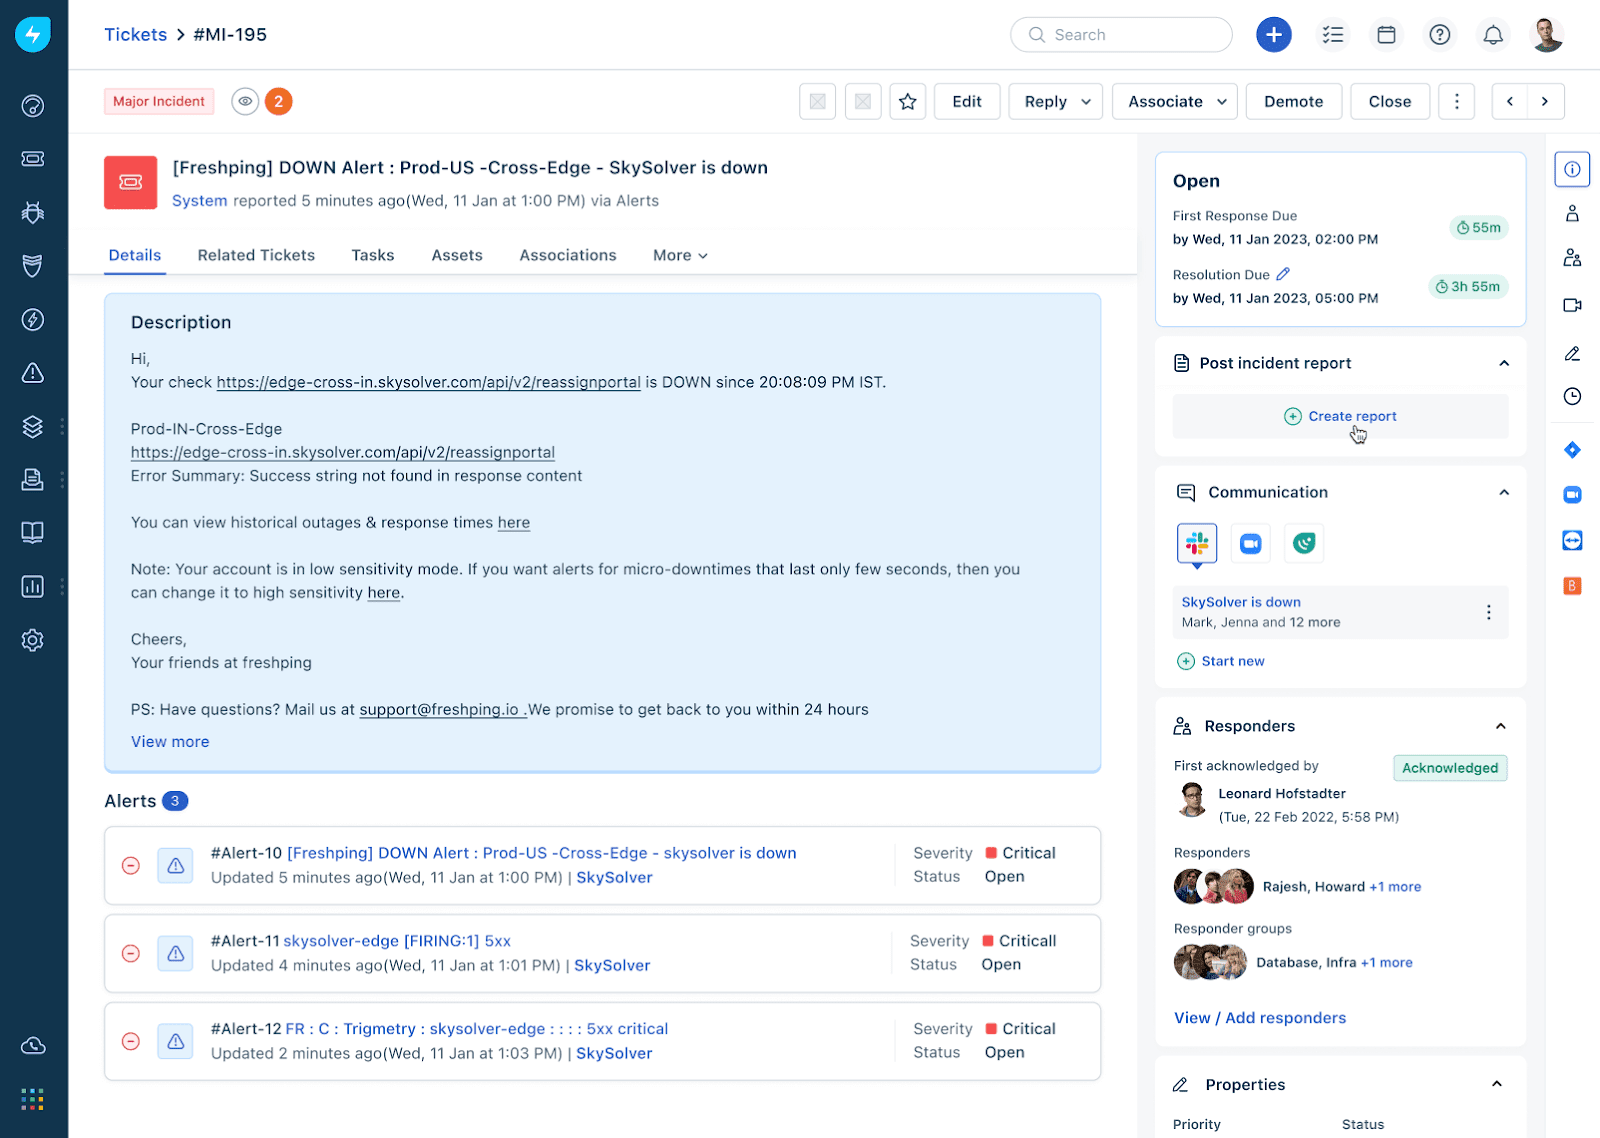Click Create report button
The width and height of the screenshot is (1600, 1138).
click(x=1340, y=416)
